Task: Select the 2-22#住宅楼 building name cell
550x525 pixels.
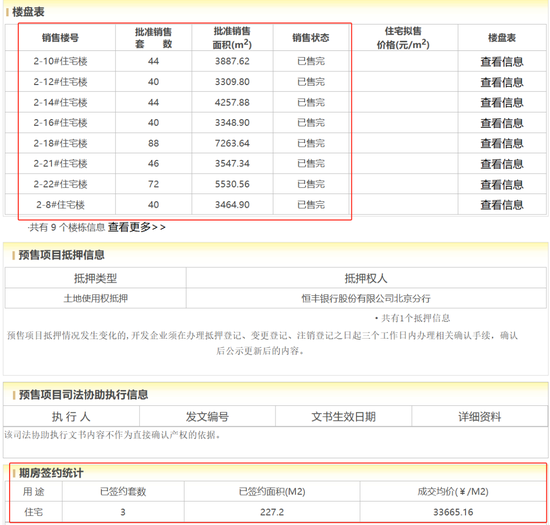Action: tap(60, 184)
